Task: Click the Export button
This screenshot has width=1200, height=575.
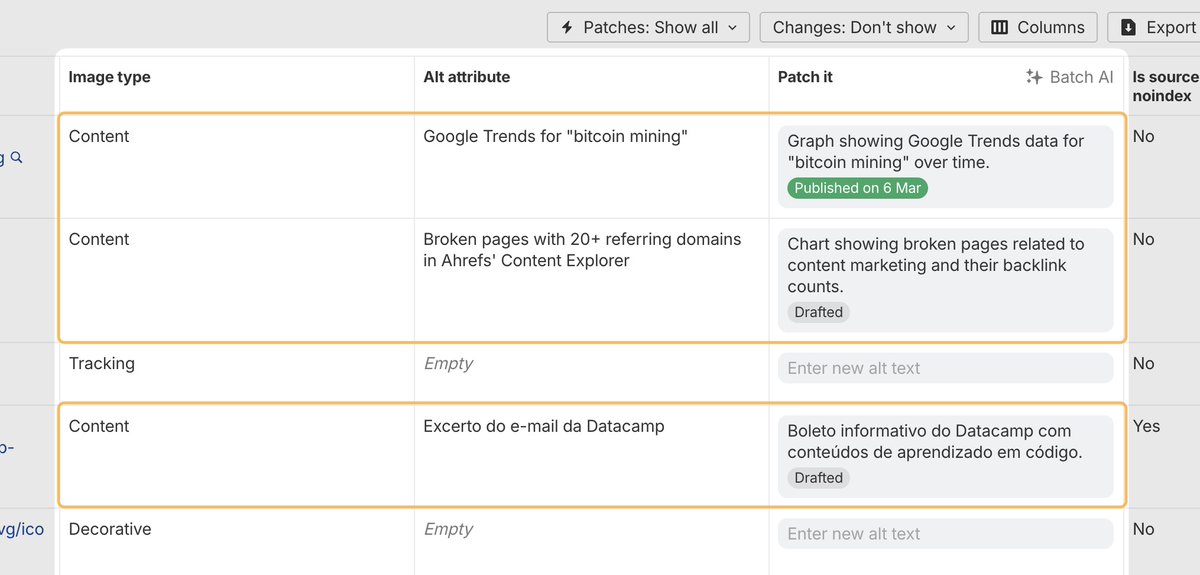Action: [x=1155, y=27]
